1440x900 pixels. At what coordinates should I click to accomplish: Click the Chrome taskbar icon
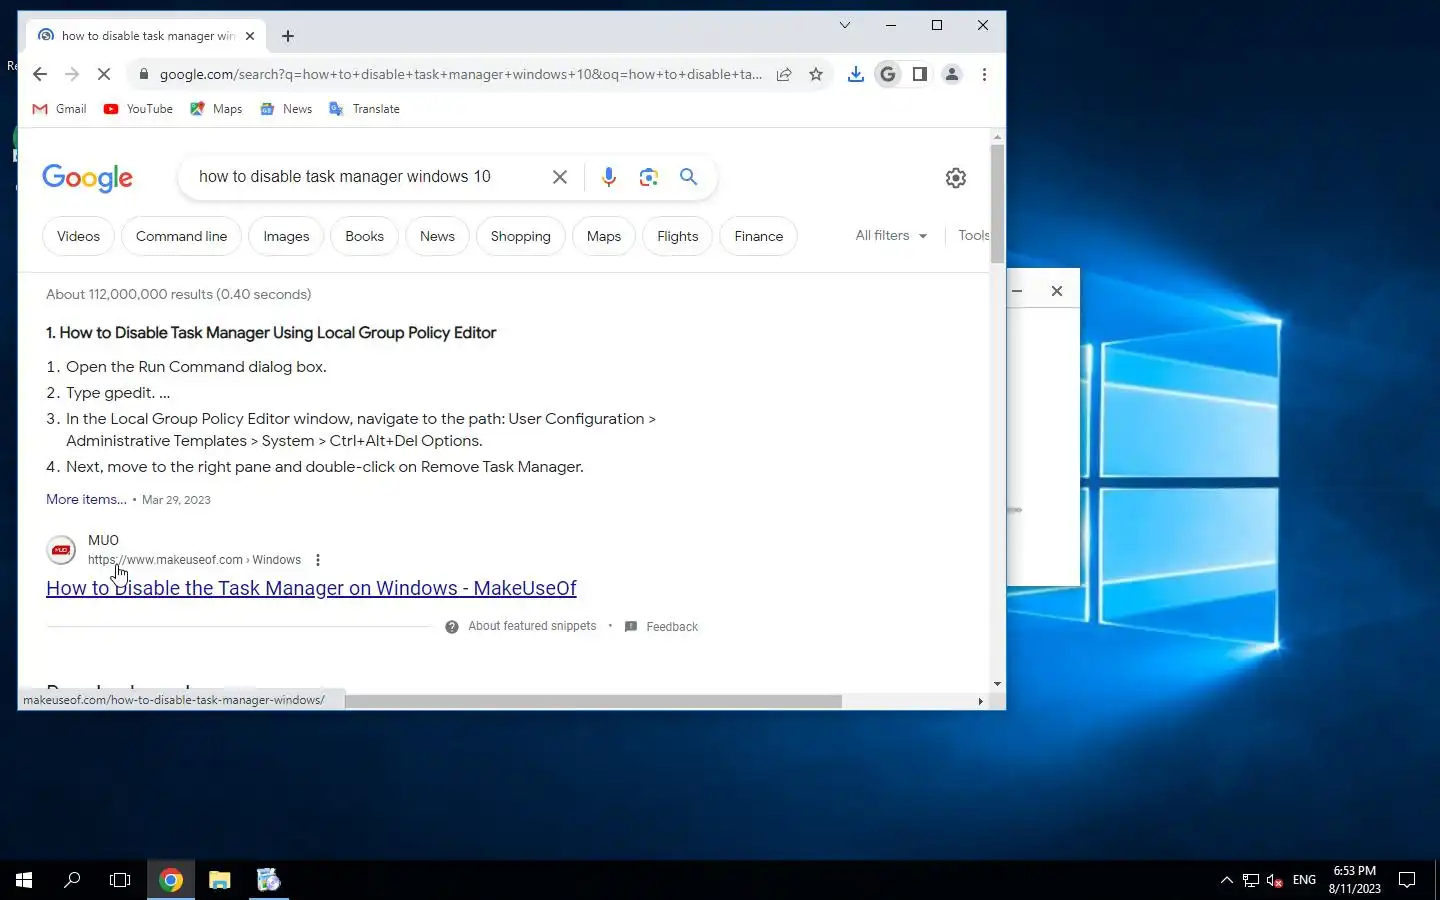click(x=171, y=880)
